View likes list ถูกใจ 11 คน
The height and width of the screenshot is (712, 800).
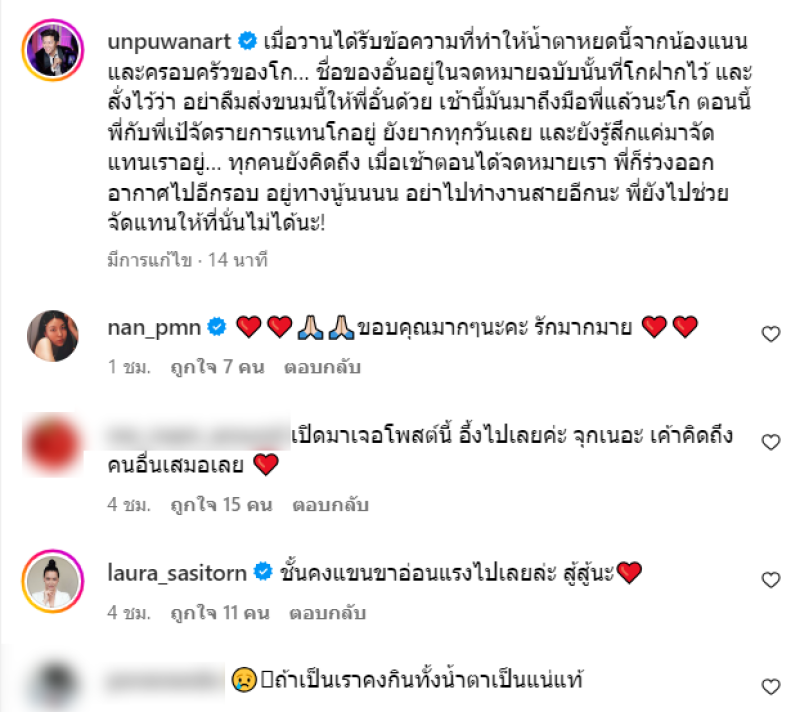[x=220, y=613]
